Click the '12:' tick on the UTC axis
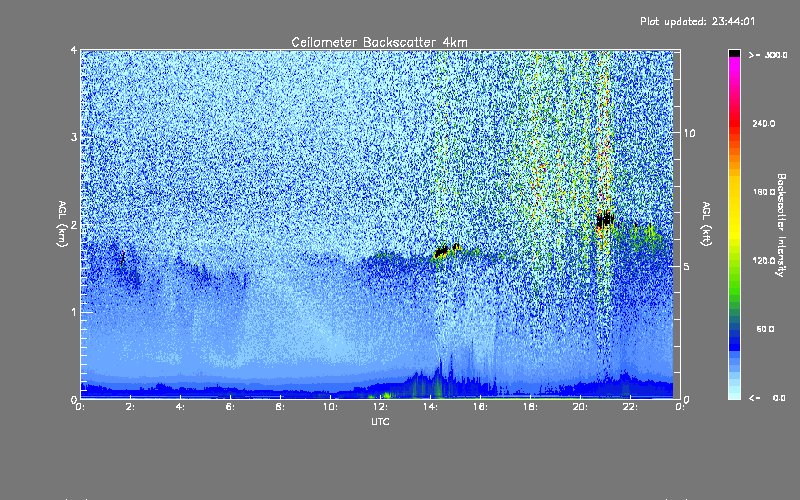 (x=381, y=407)
